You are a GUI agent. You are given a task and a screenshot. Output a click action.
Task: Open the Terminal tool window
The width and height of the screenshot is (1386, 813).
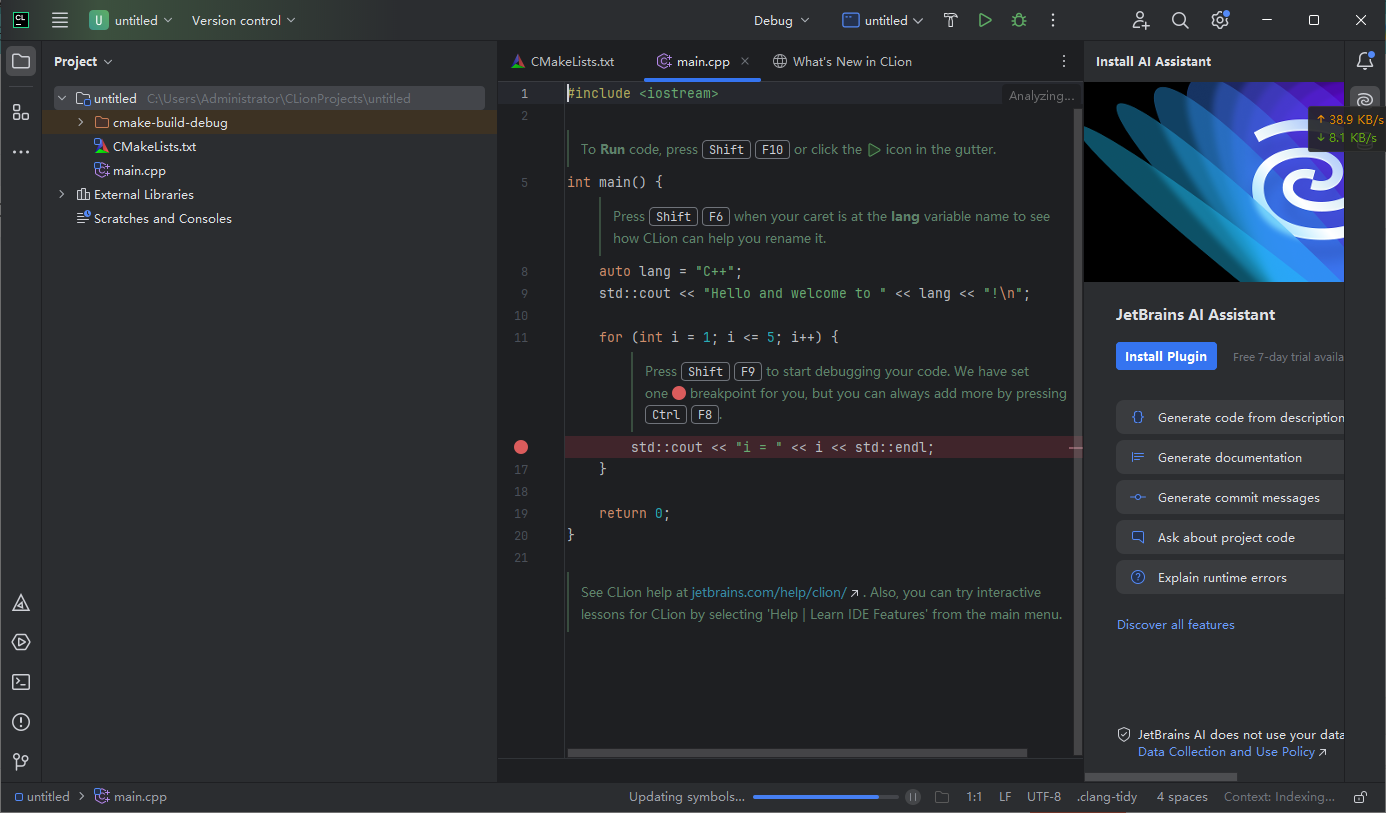pyautogui.click(x=21, y=682)
